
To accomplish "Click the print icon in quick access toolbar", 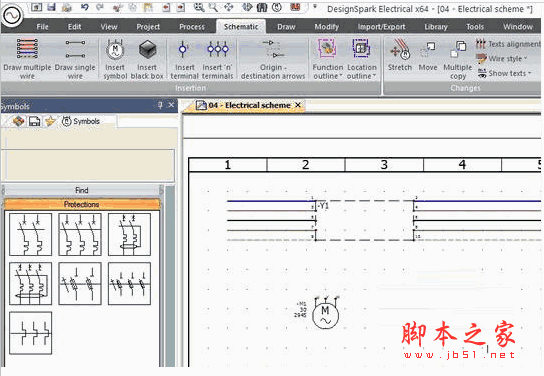I will (67, 7).
